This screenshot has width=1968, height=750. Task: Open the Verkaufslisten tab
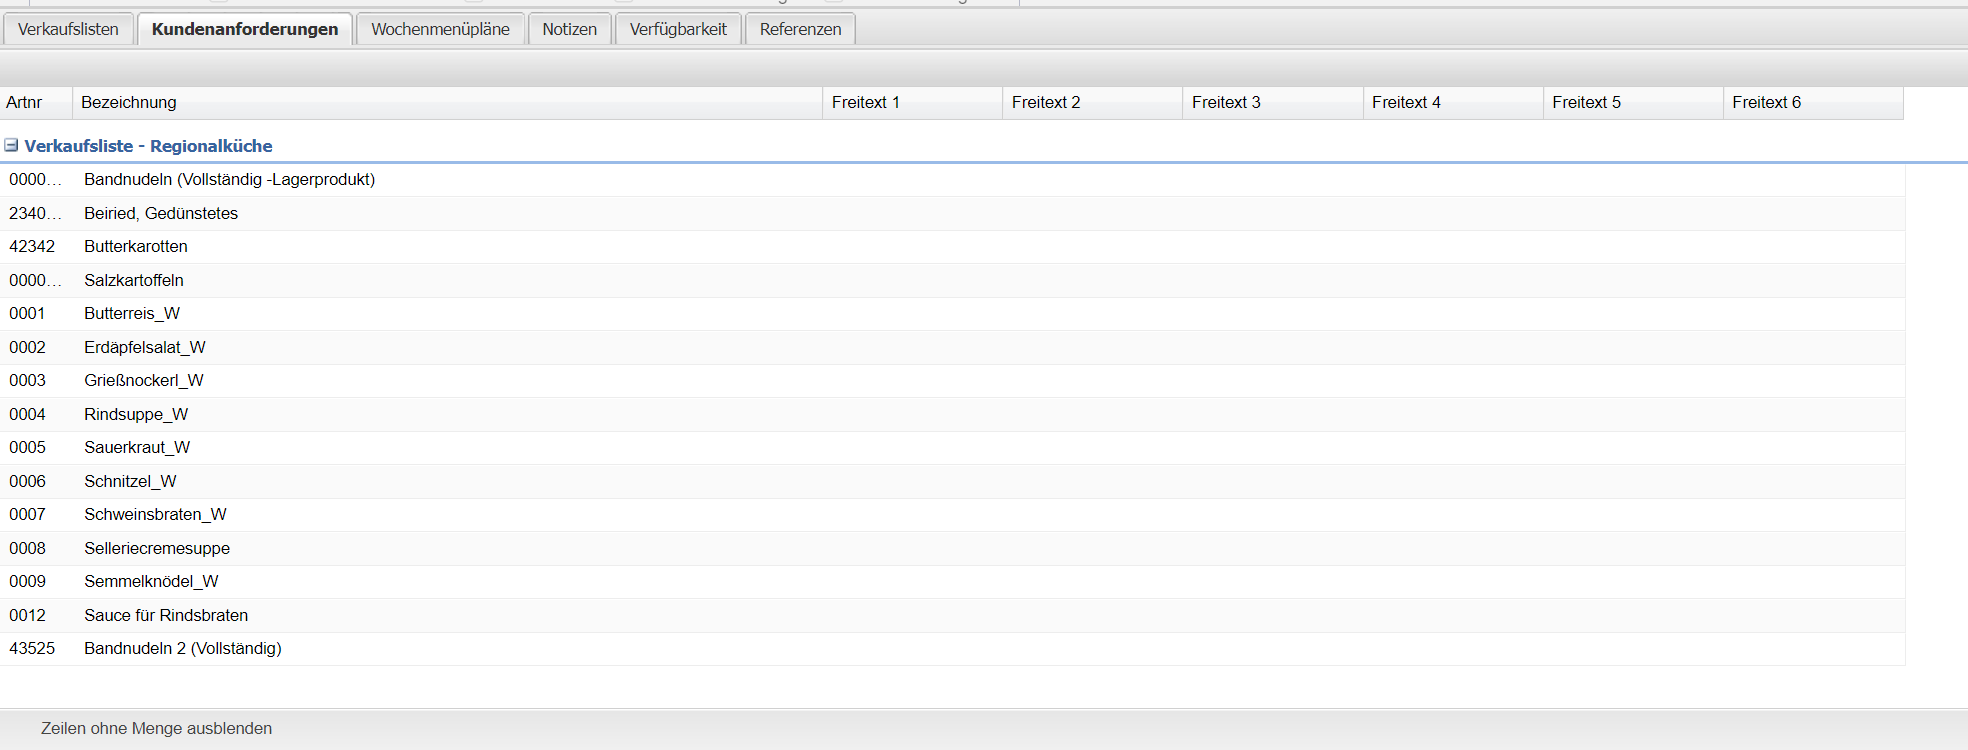coord(68,29)
